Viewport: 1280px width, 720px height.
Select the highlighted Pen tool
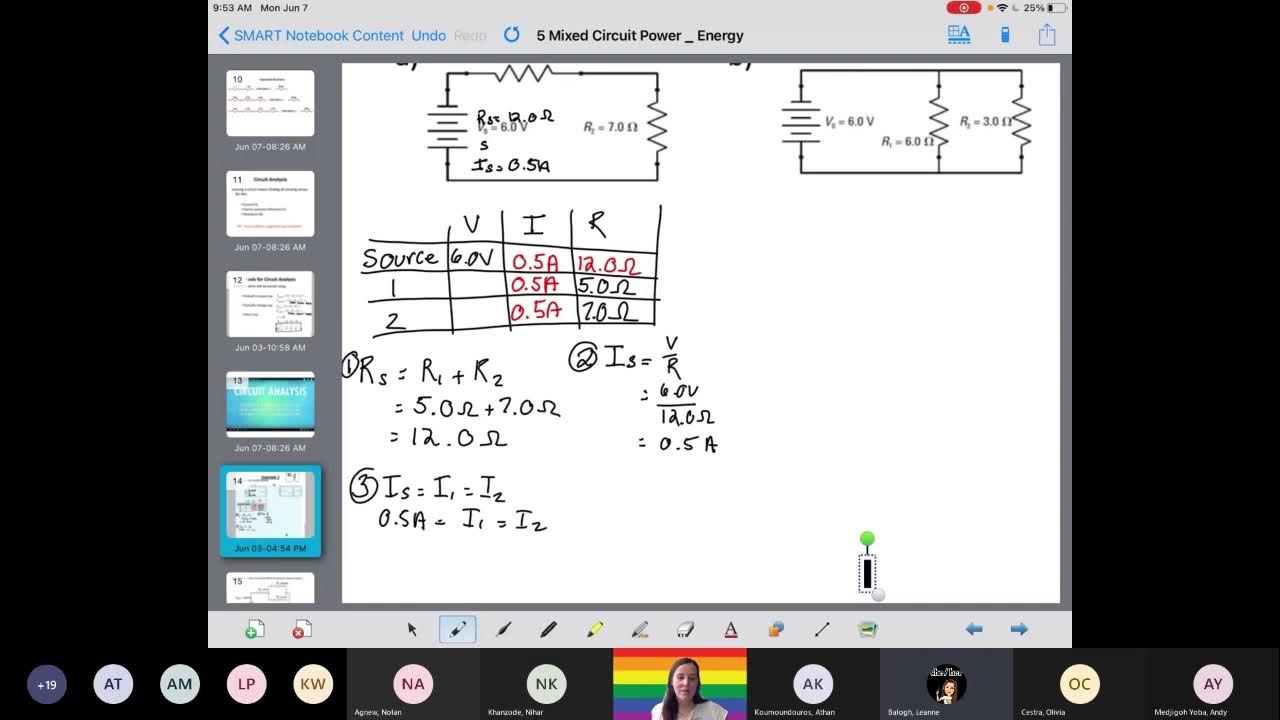[x=458, y=629]
